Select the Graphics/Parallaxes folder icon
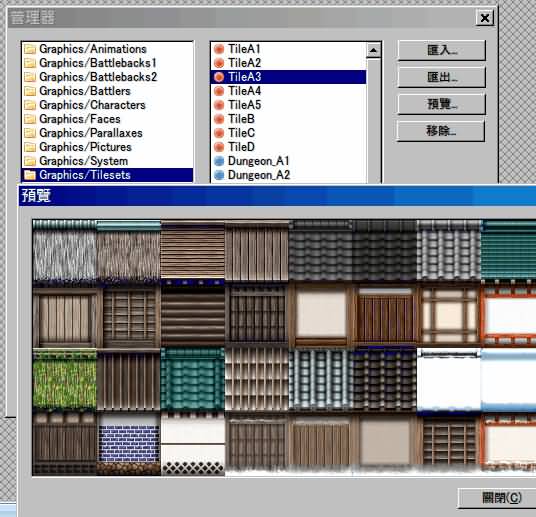Screen dimensions: 536x517 coord(30,133)
